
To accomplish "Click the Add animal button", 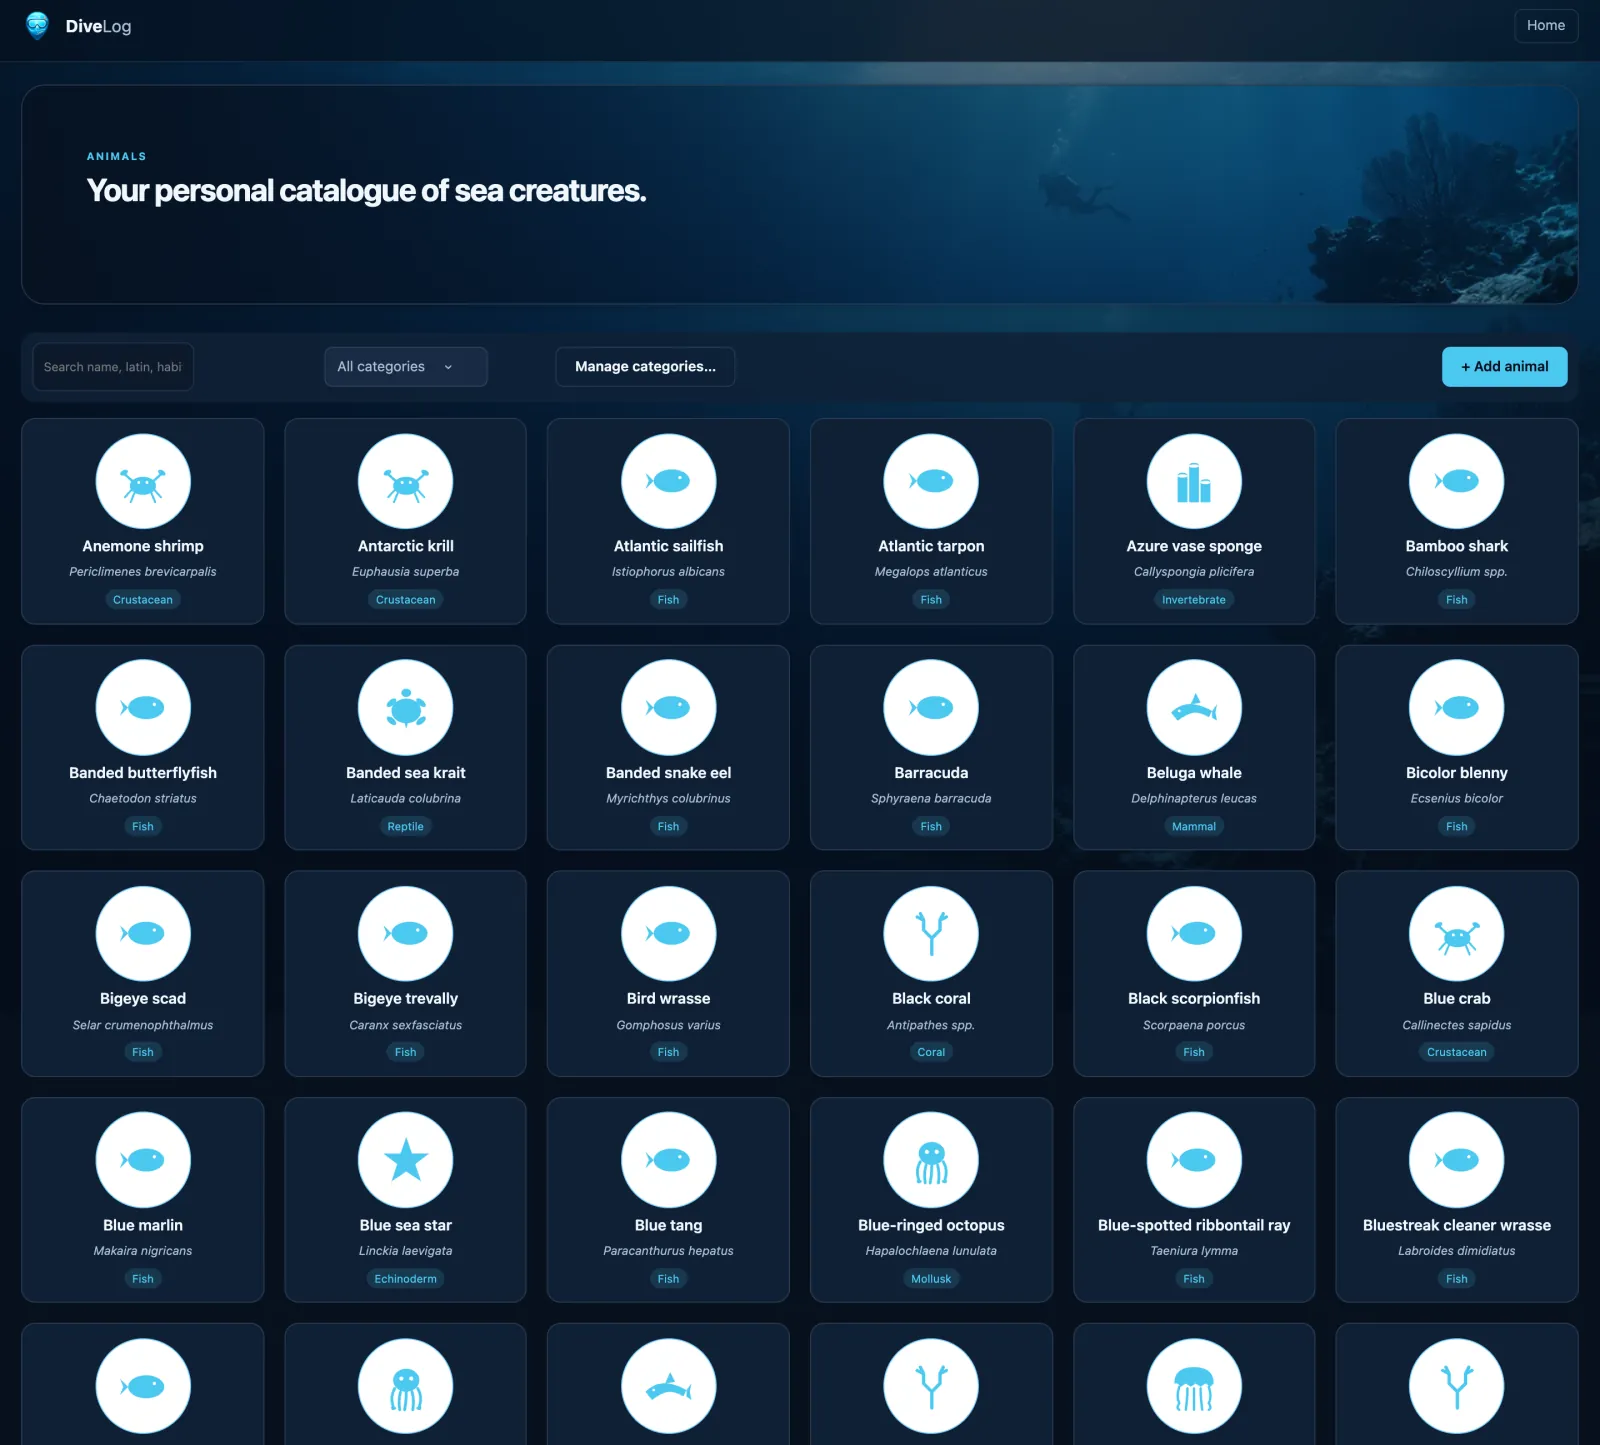I will point(1504,367).
